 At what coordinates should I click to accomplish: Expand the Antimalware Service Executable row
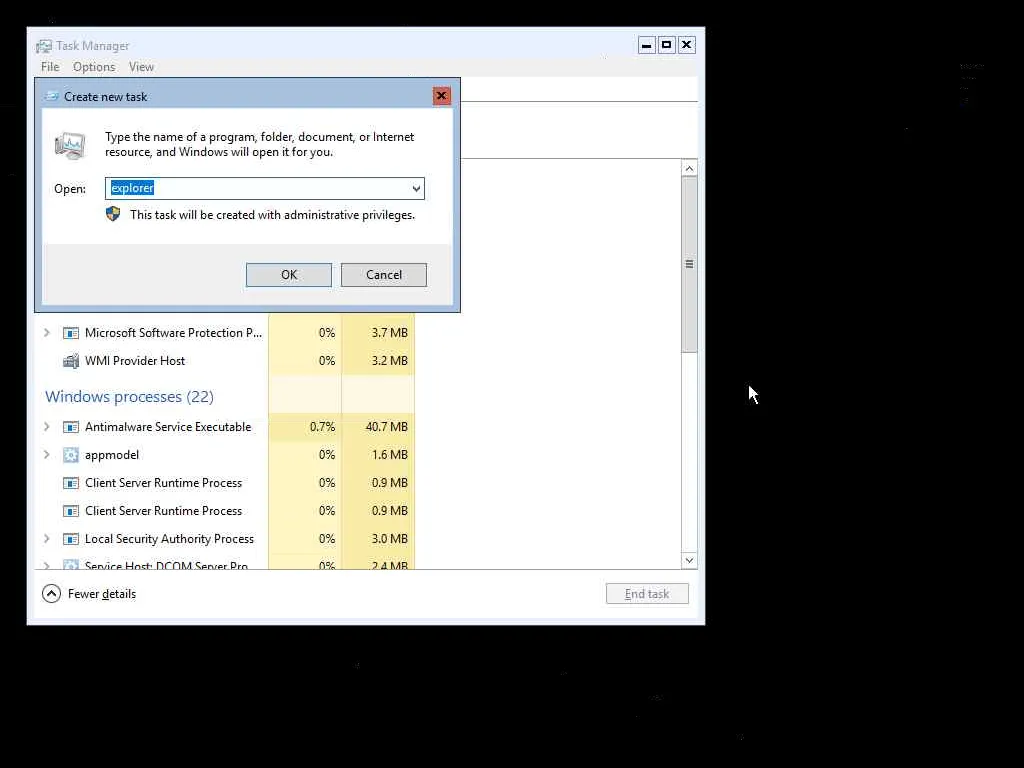(46, 426)
